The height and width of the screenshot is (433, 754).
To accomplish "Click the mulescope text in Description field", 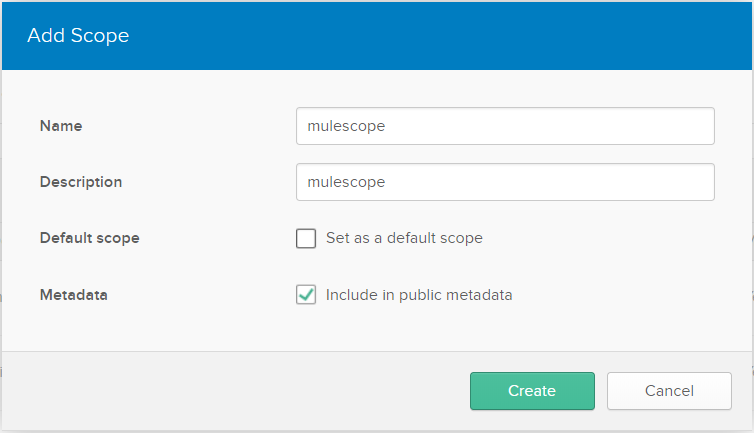I will [347, 182].
